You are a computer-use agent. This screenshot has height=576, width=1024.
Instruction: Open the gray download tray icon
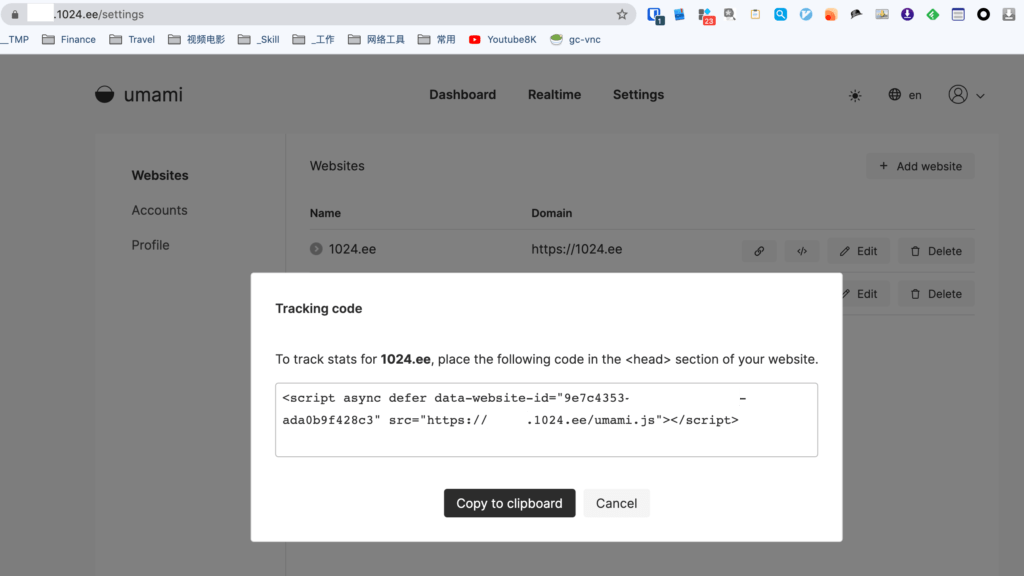tap(1008, 14)
